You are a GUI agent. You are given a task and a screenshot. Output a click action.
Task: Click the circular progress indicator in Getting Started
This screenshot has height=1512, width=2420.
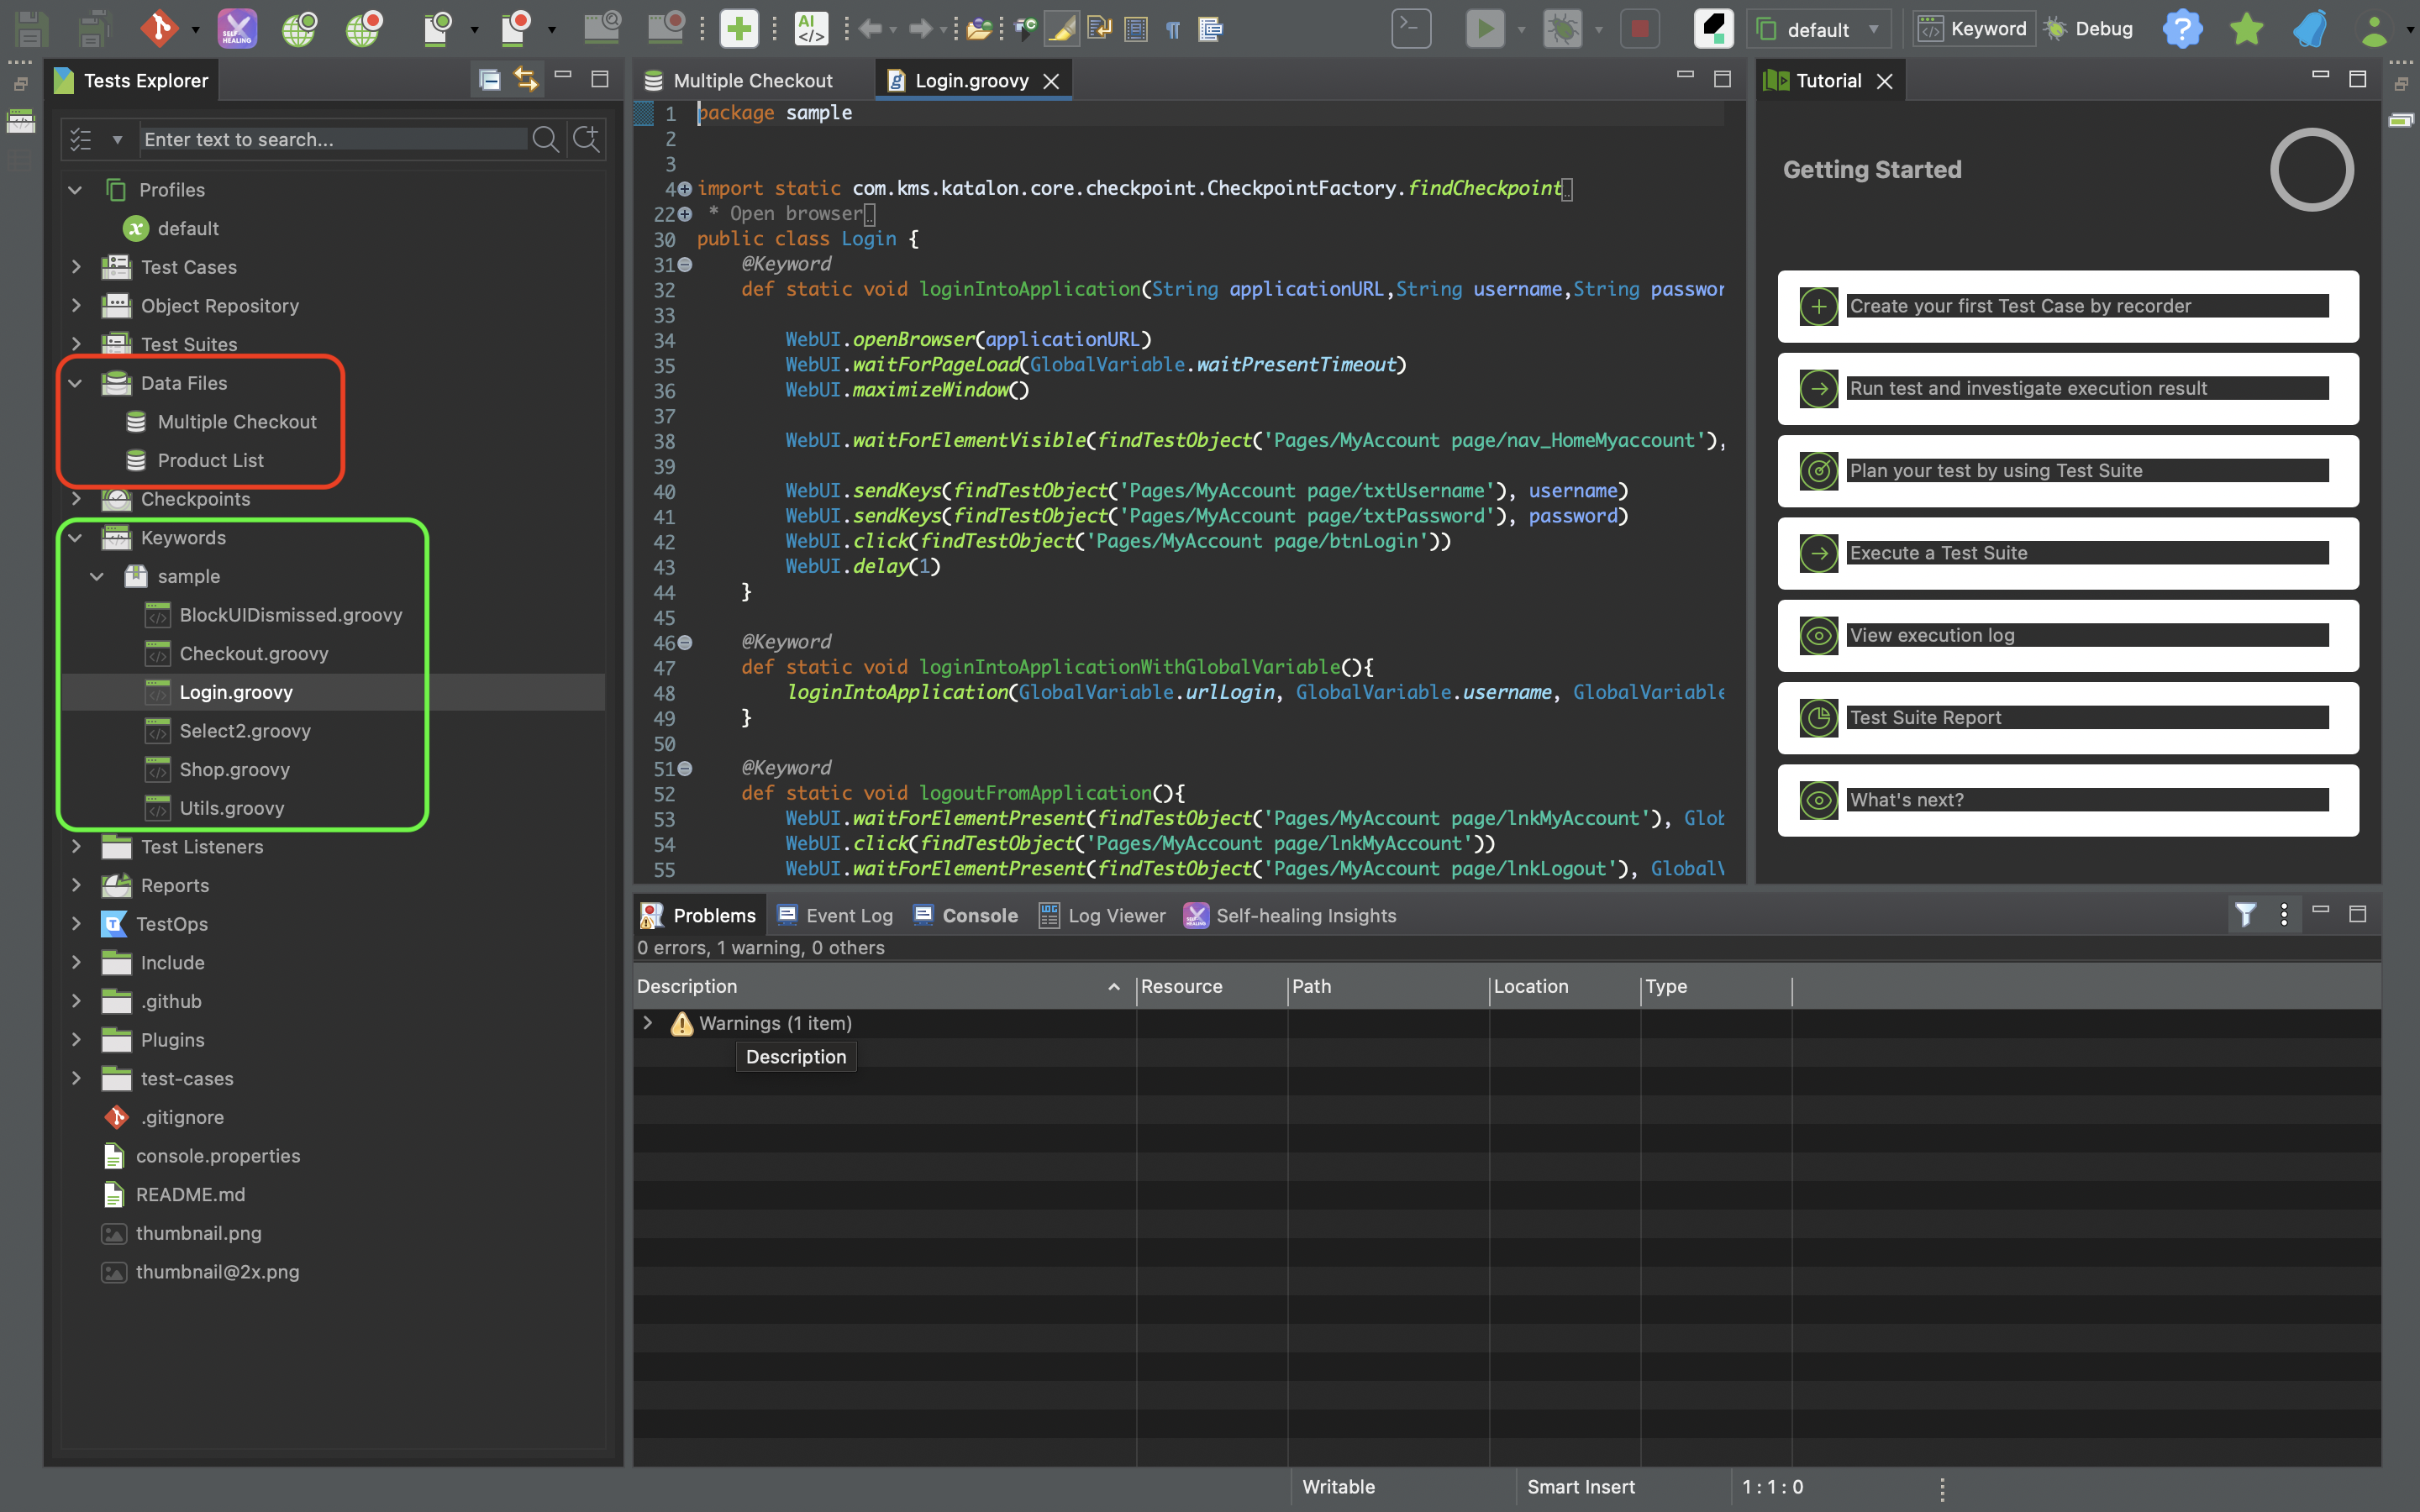[2310, 169]
